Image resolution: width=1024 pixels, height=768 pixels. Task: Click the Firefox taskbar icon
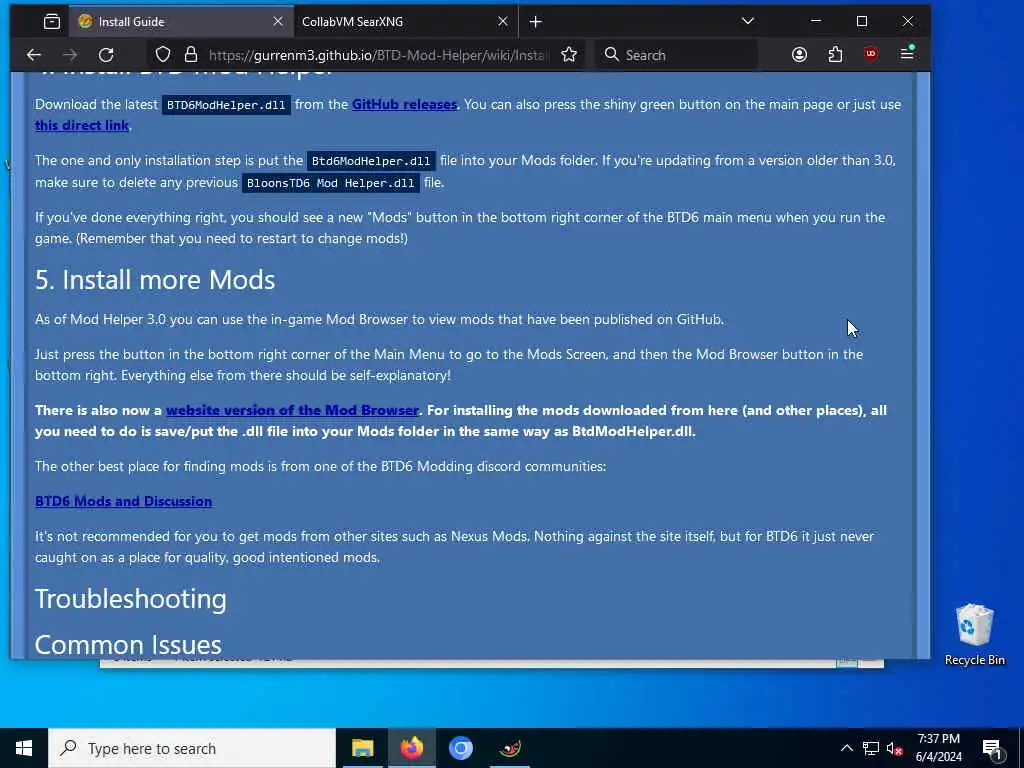point(411,748)
